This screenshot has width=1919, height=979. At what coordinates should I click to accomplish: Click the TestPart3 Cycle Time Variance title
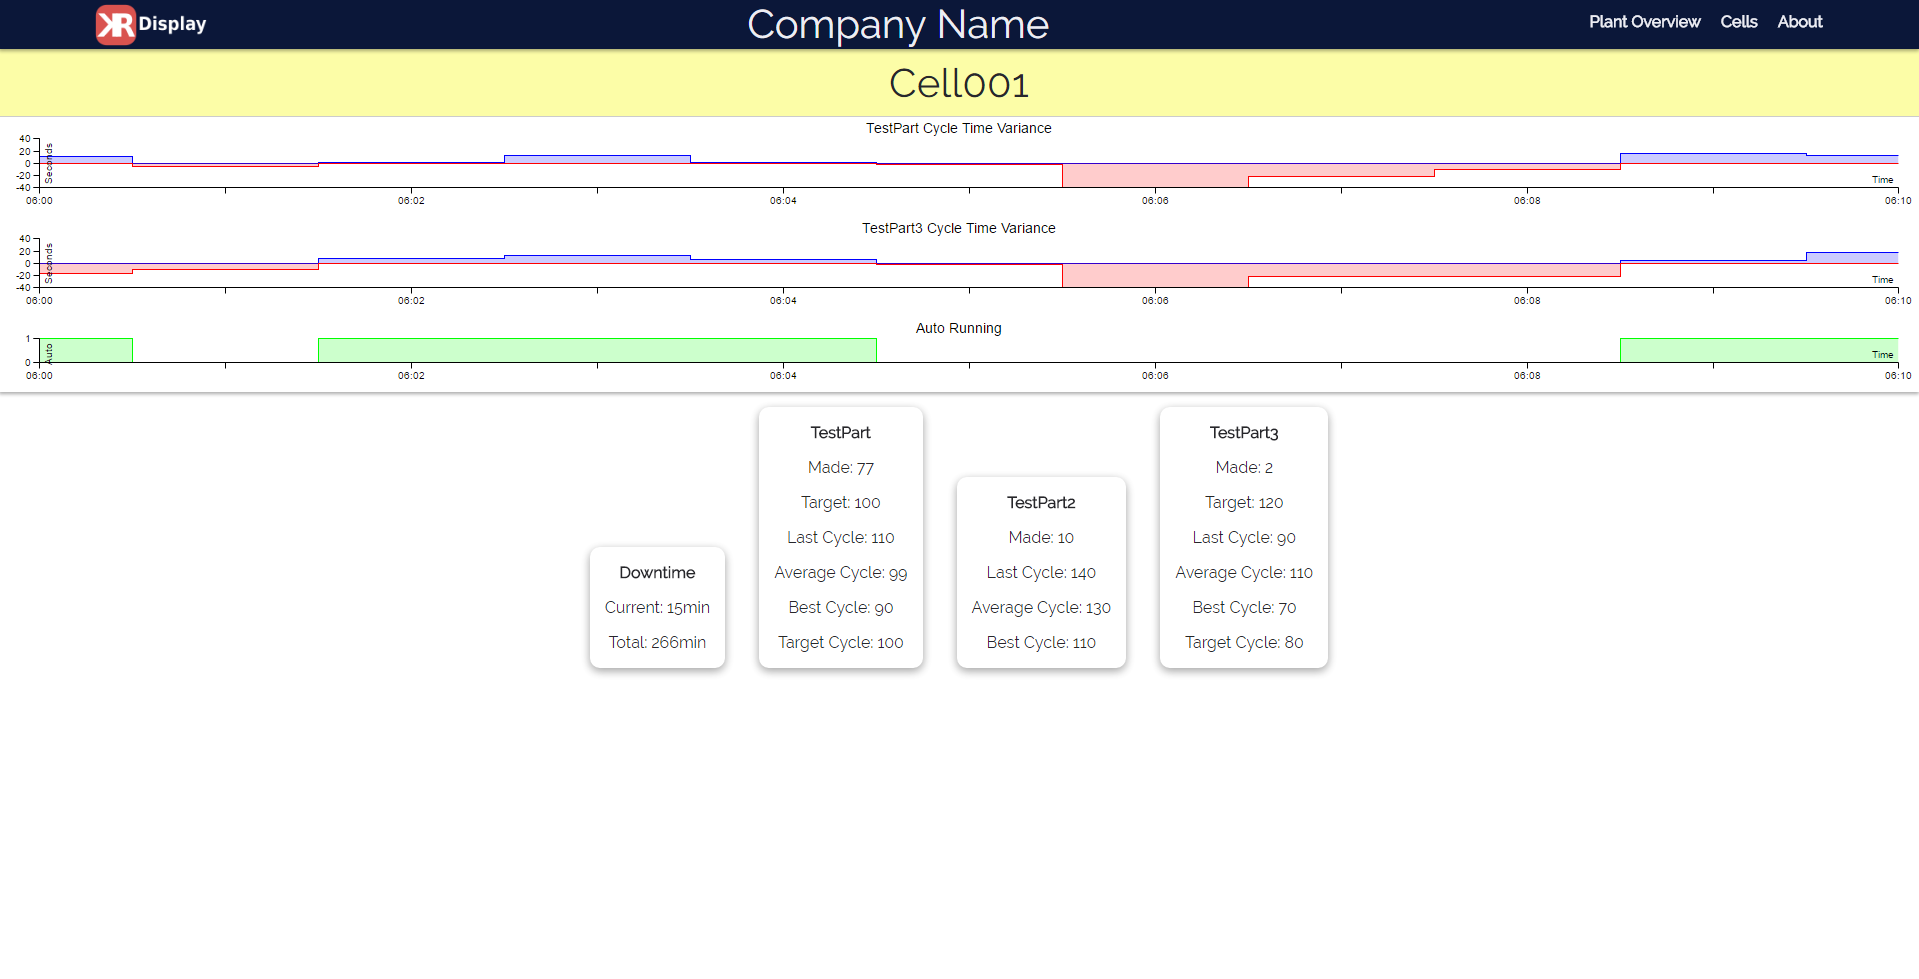[958, 228]
